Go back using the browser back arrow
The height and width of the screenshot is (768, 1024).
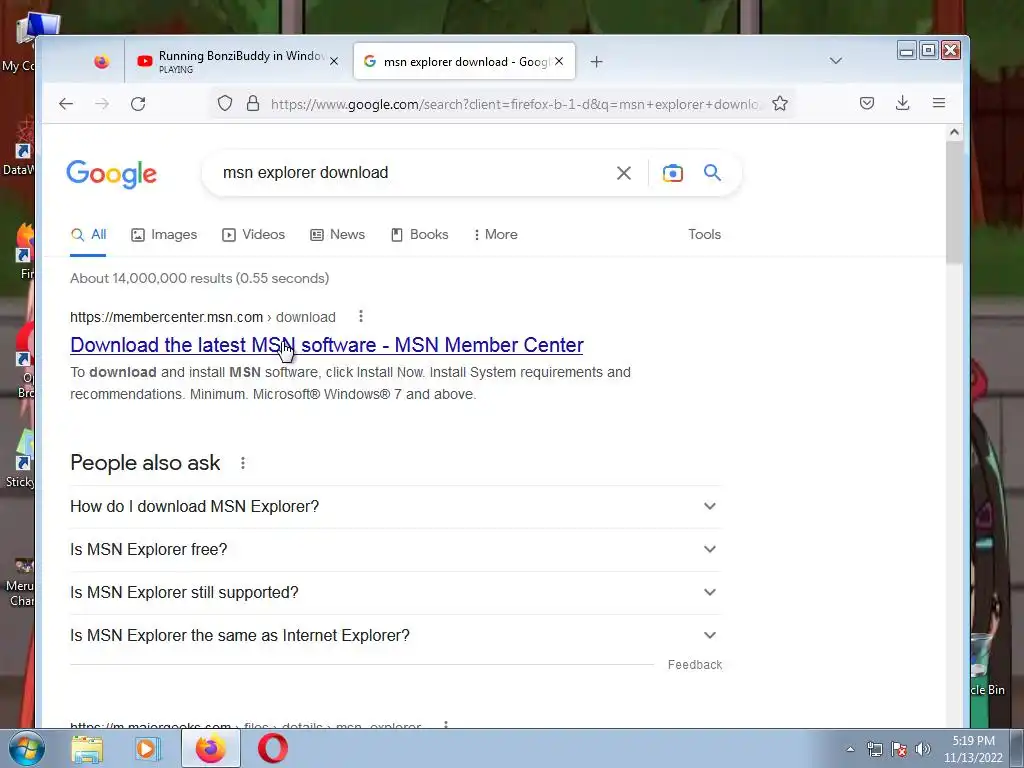(66, 103)
